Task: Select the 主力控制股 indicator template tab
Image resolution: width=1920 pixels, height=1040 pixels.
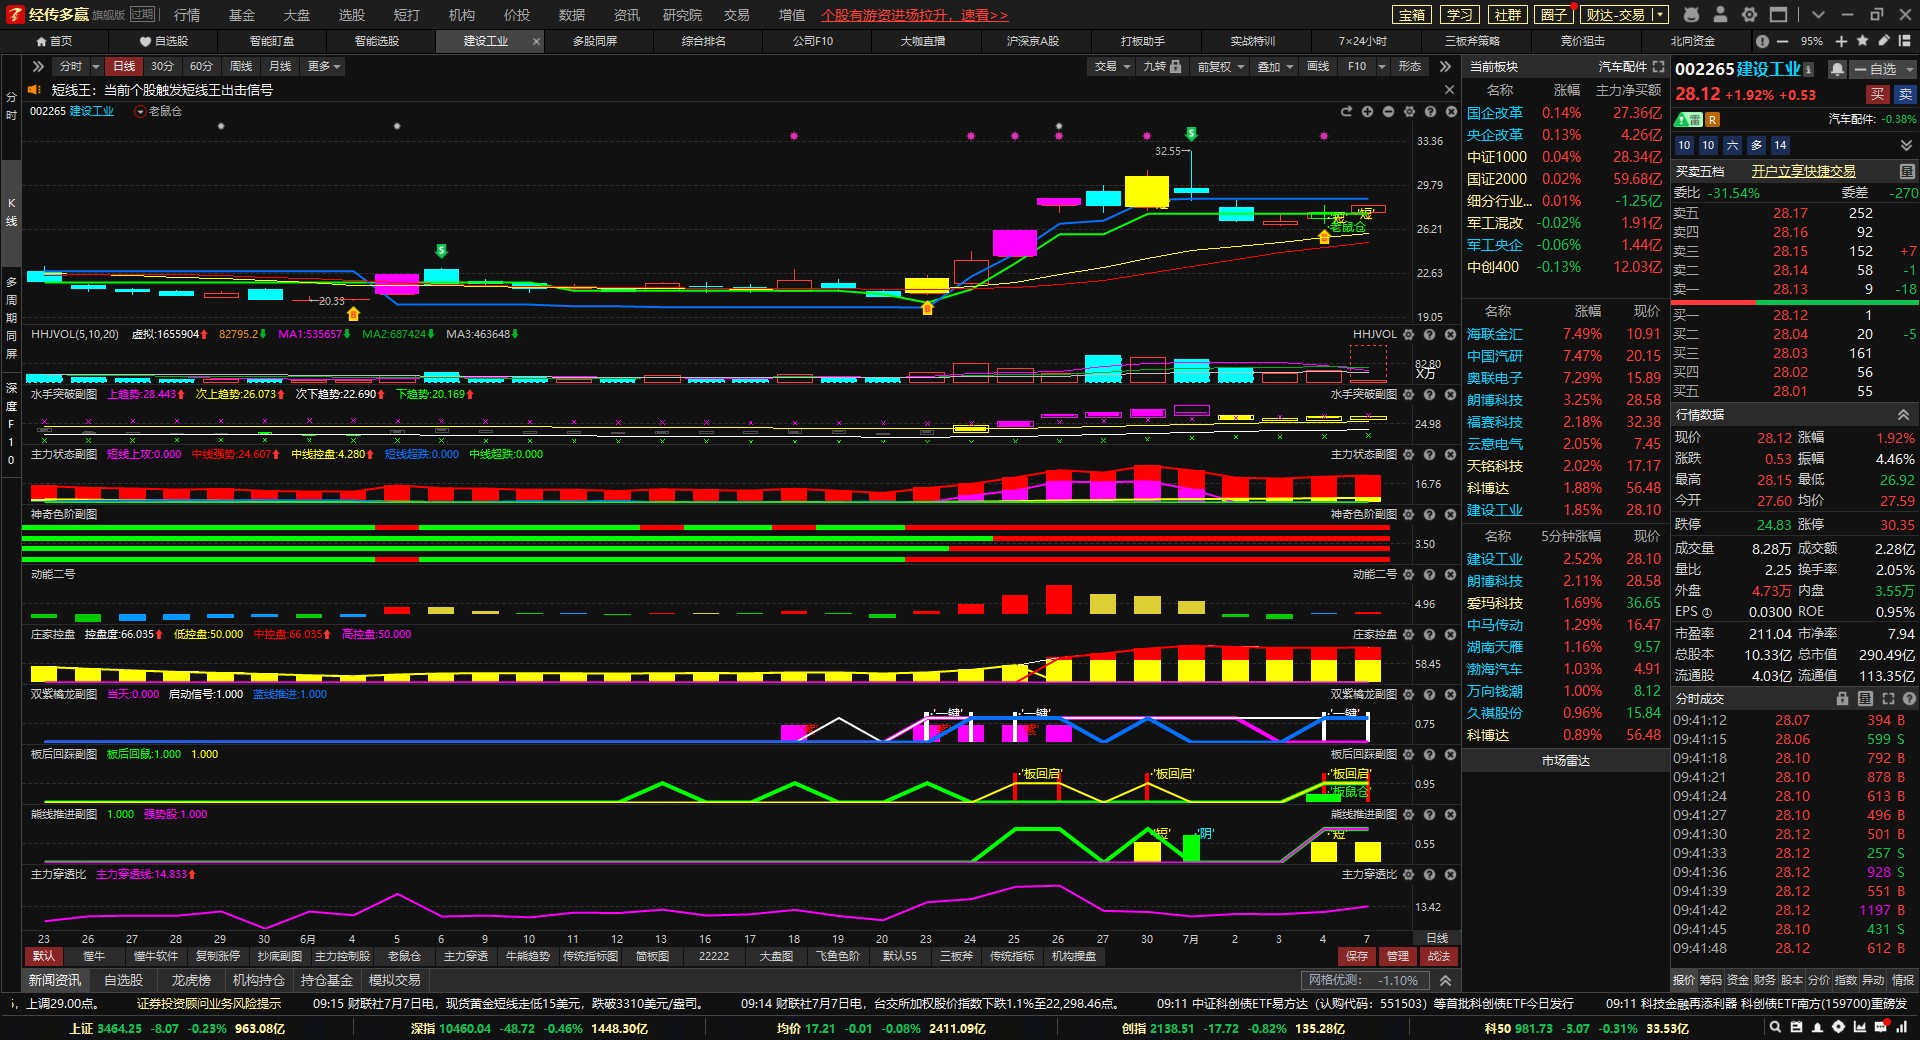Action: (342, 956)
